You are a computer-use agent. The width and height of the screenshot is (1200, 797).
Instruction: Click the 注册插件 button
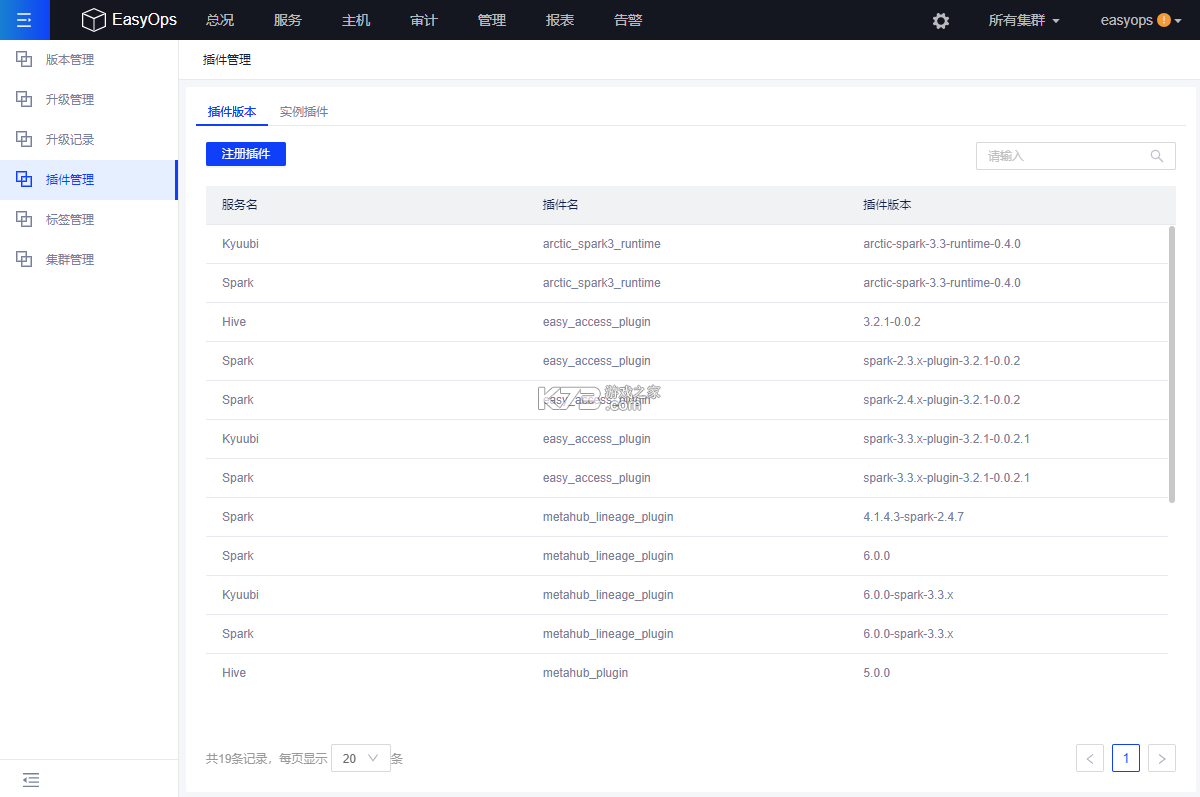click(246, 154)
